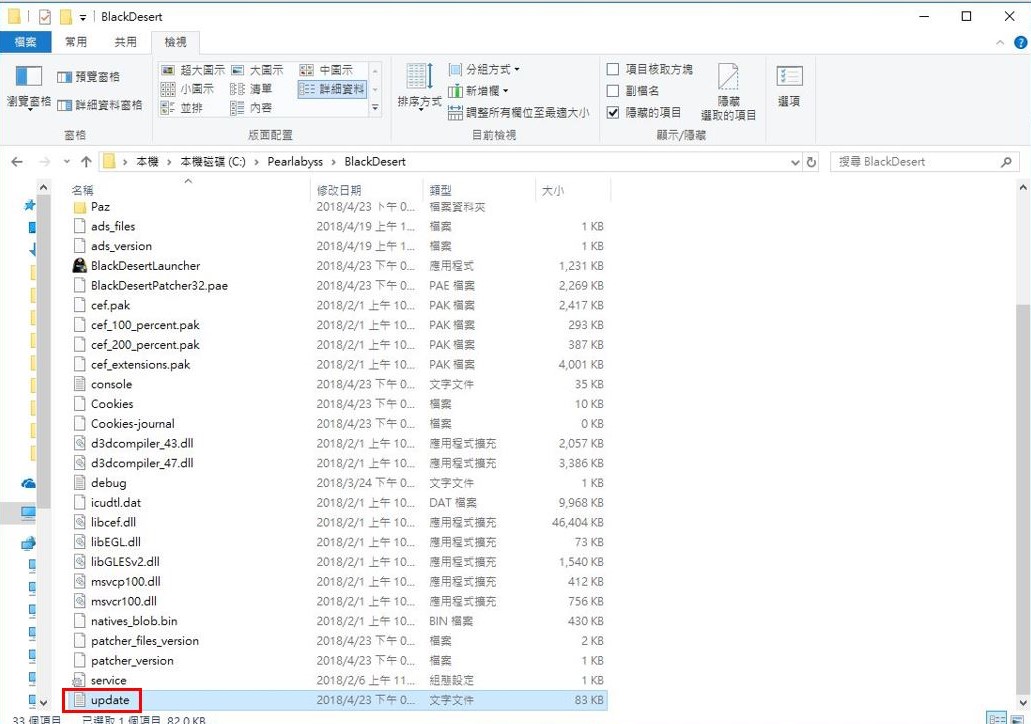Switch to content layout
Screen dimensions: 1031x724
pos(251,108)
